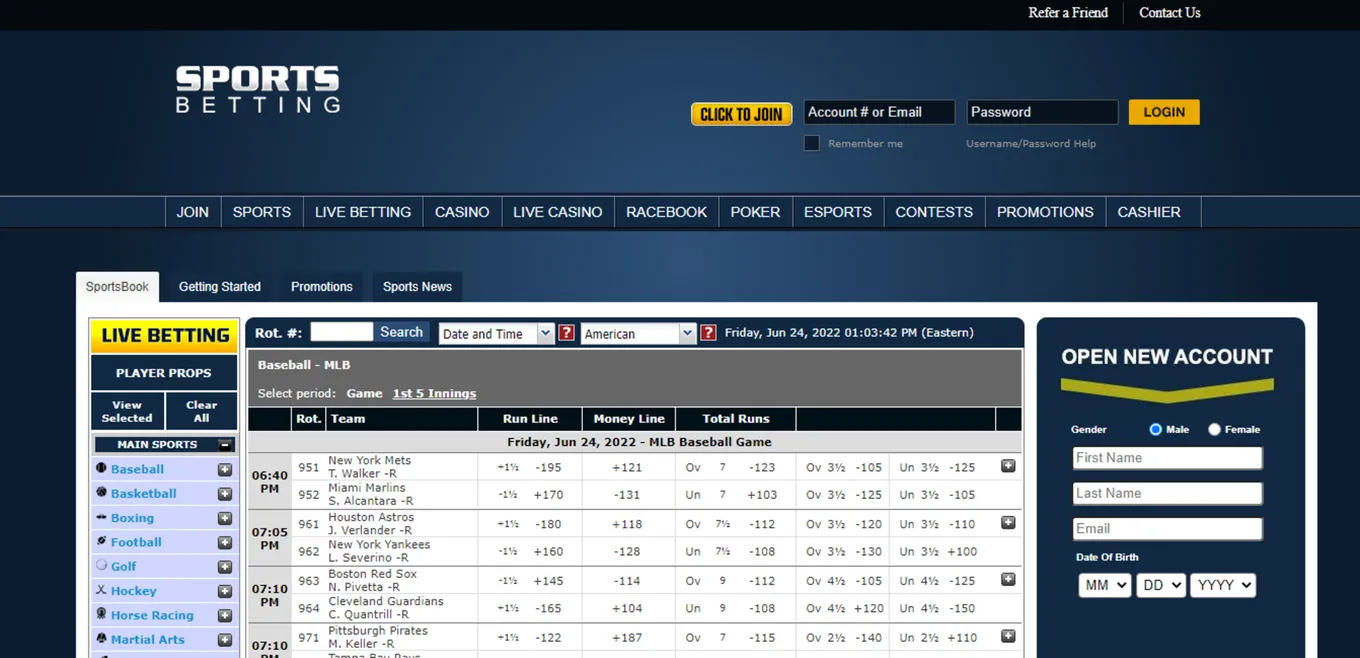1360x658 pixels.
Task: Open the MM birth month dropdown
Action: (x=1104, y=585)
